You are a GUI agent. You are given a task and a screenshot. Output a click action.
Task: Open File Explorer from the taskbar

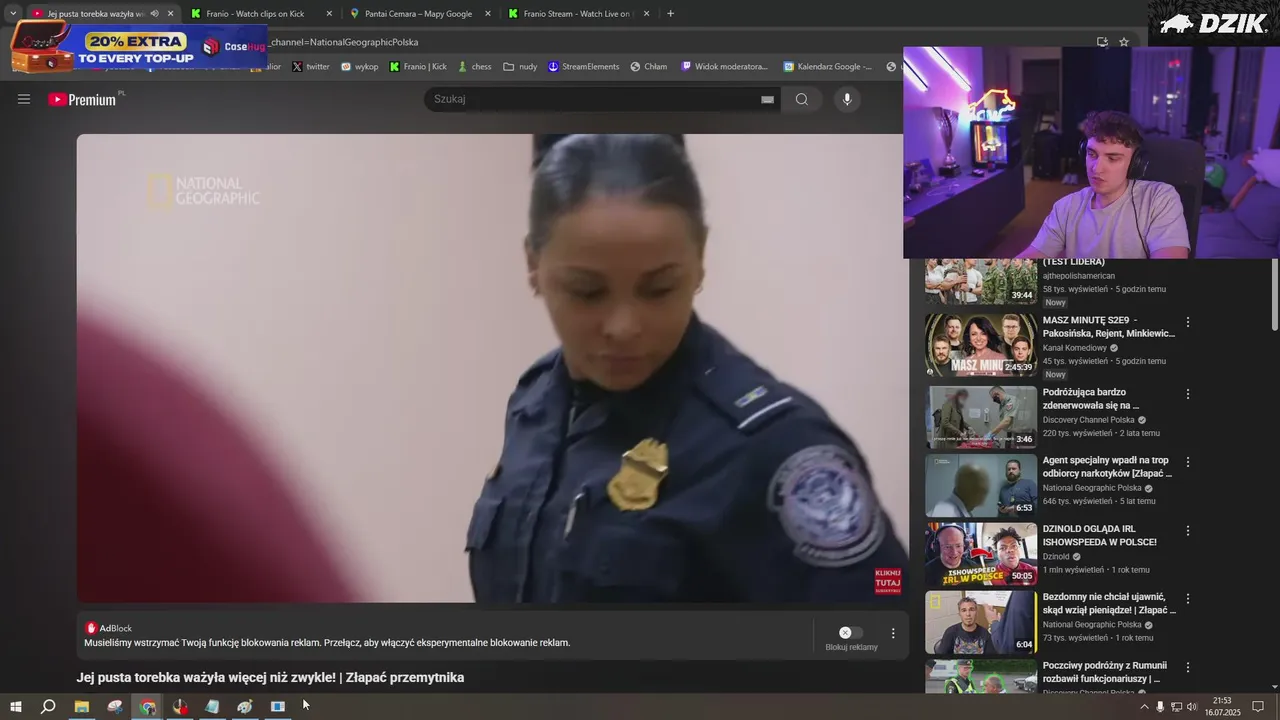click(82, 706)
